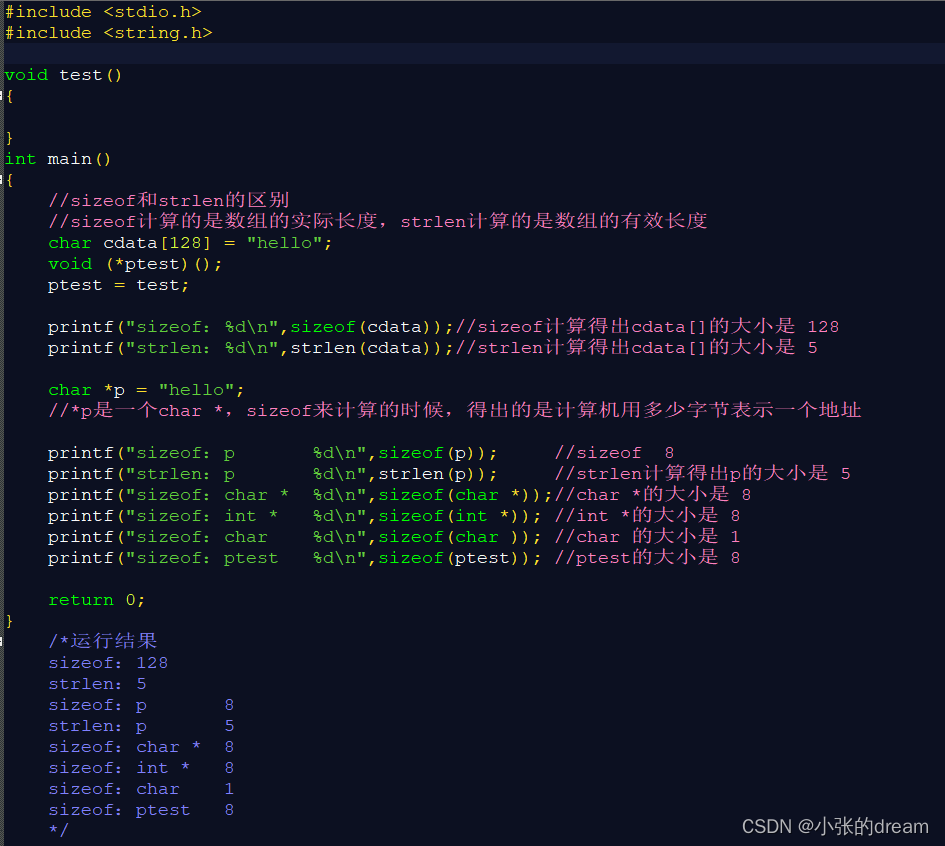Select the 'int main()' line
The height and width of the screenshot is (846, 945).
pos(58,159)
